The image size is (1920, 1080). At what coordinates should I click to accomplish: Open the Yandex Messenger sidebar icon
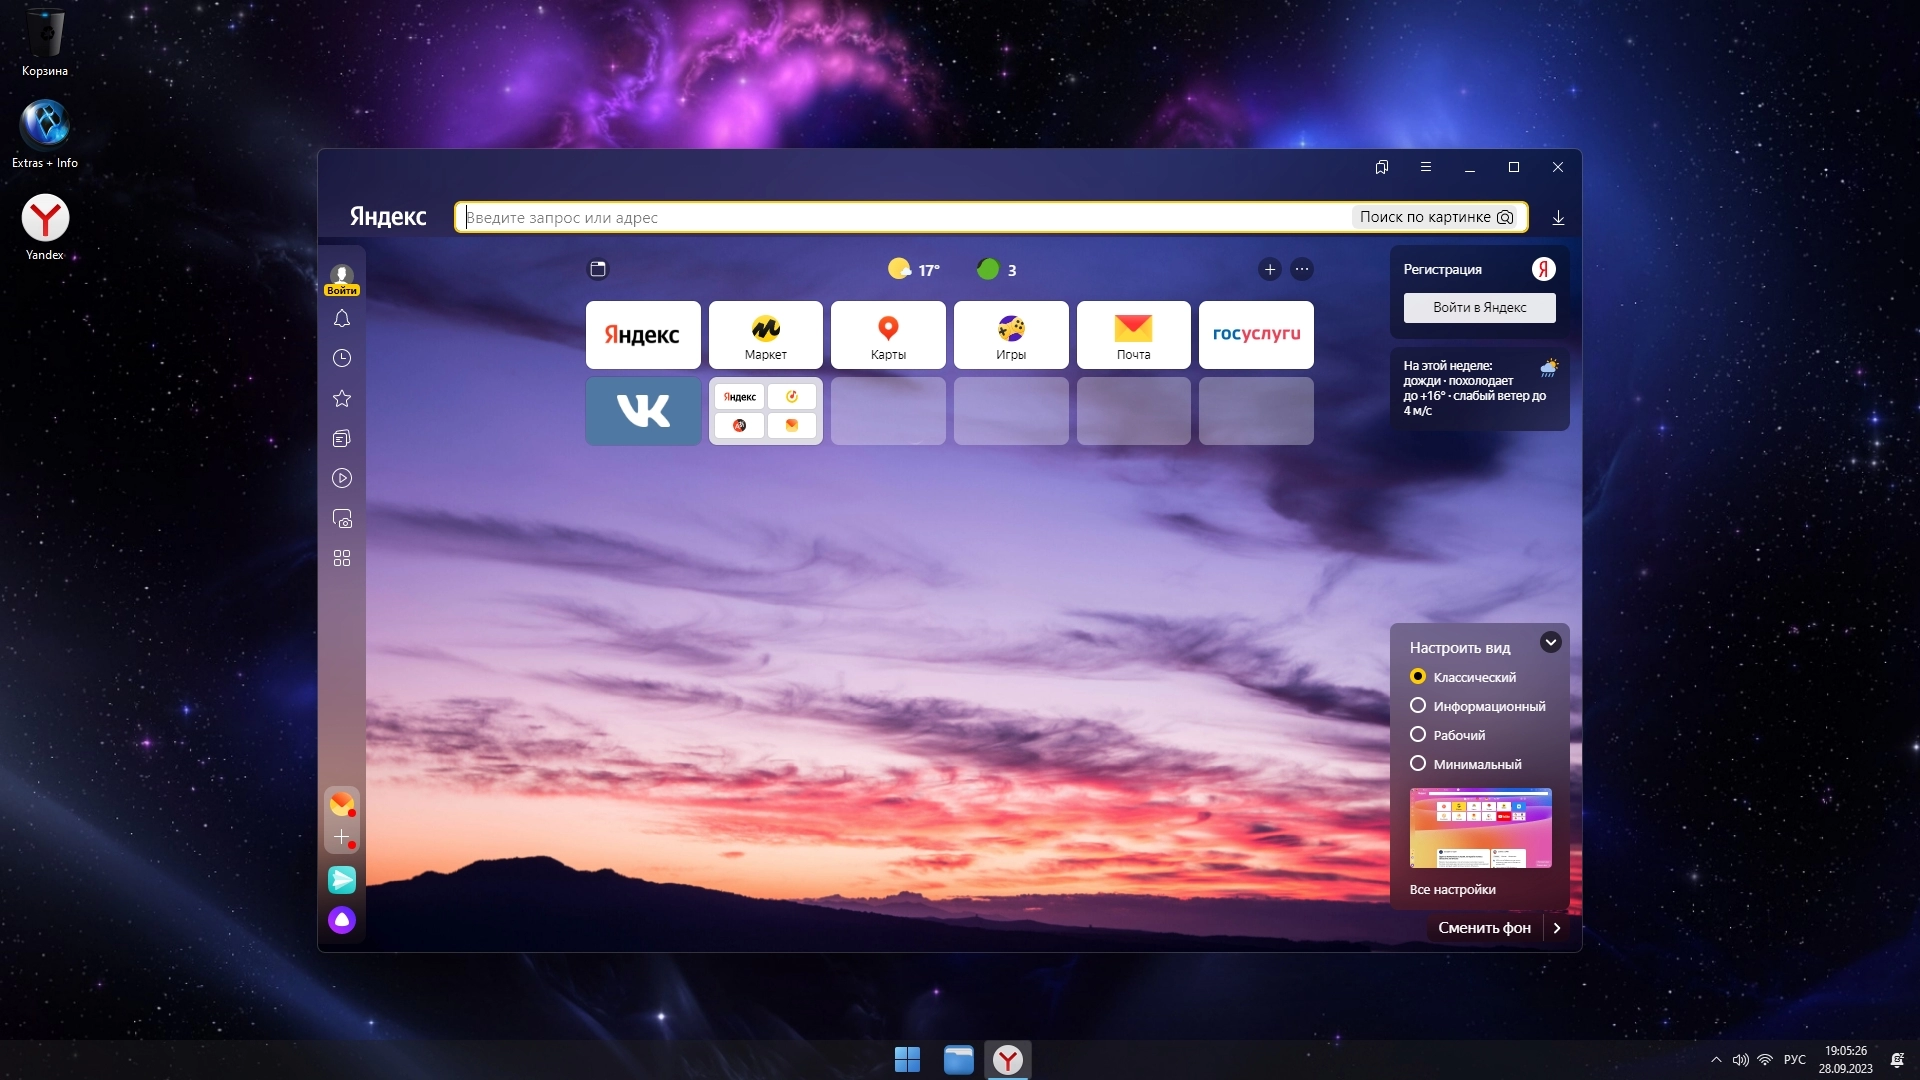click(x=342, y=880)
